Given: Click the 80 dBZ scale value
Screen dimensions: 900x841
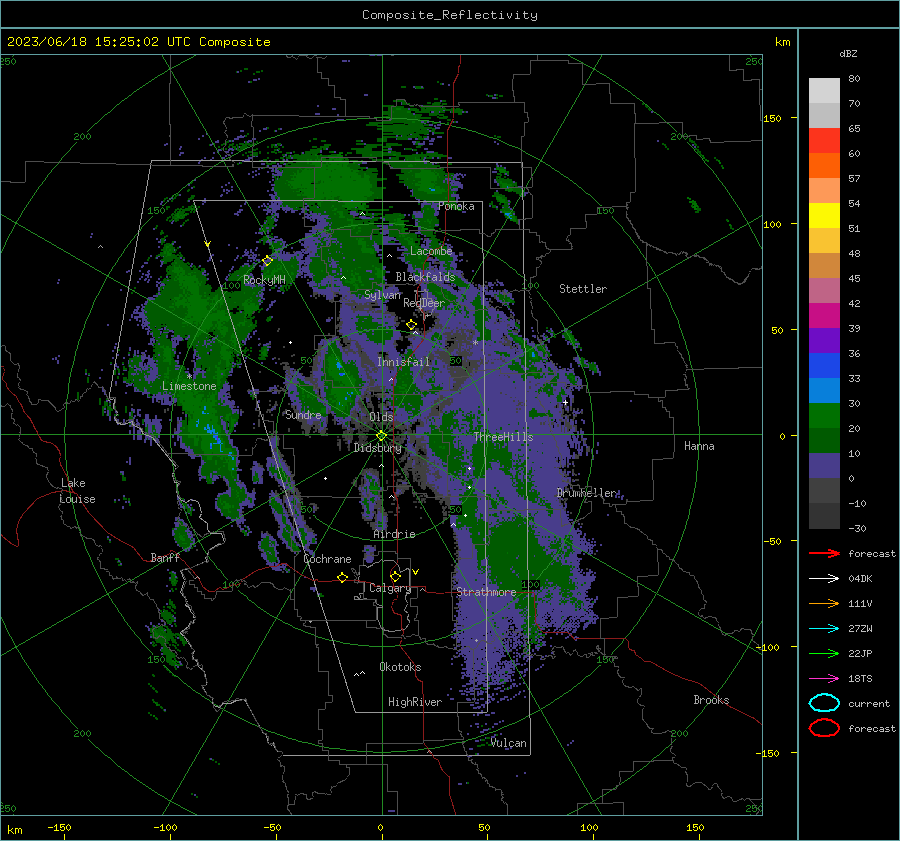Looking at the screenshot, I should 854,79.
